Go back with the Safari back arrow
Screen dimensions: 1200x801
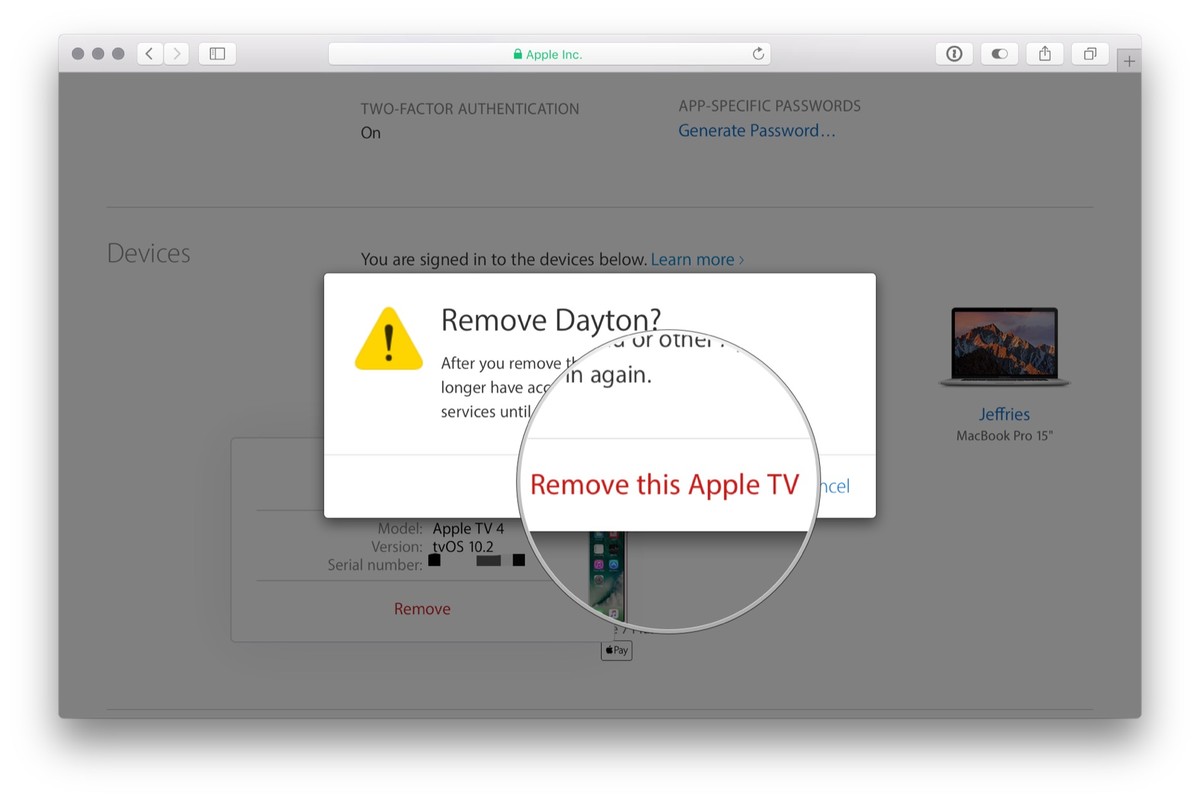149,54
